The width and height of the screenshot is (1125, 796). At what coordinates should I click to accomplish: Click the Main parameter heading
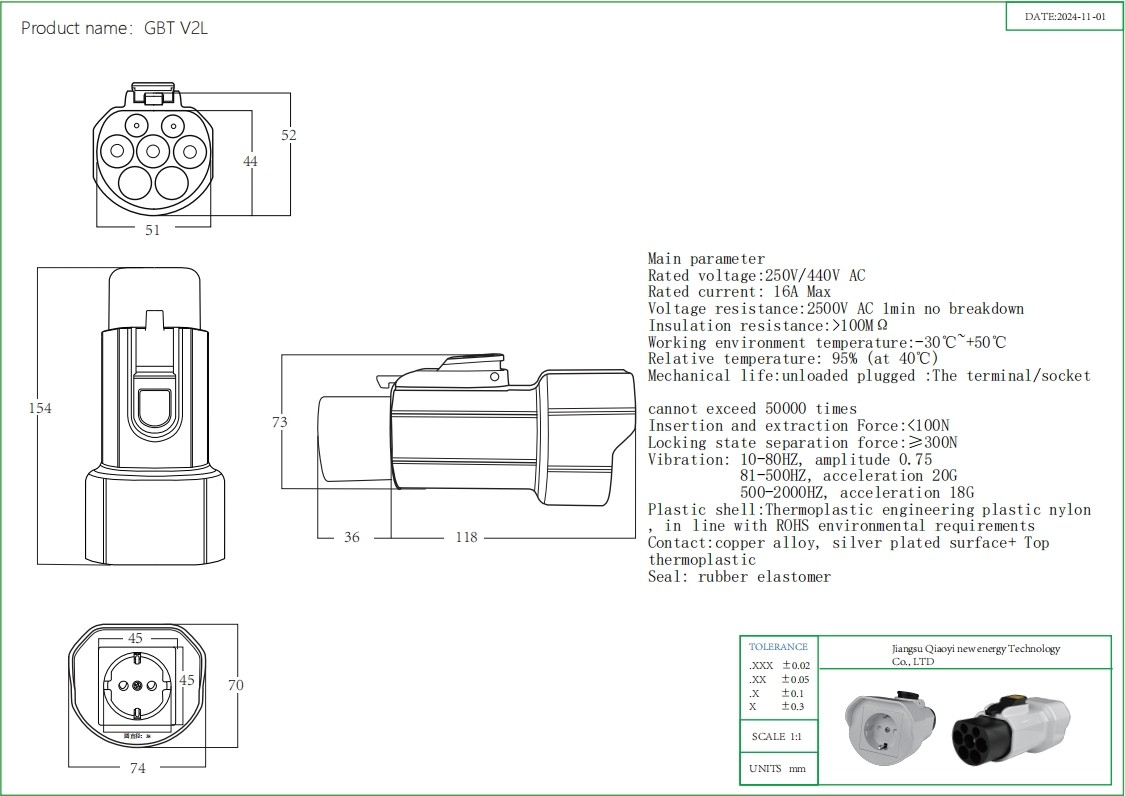click(706, 259)
